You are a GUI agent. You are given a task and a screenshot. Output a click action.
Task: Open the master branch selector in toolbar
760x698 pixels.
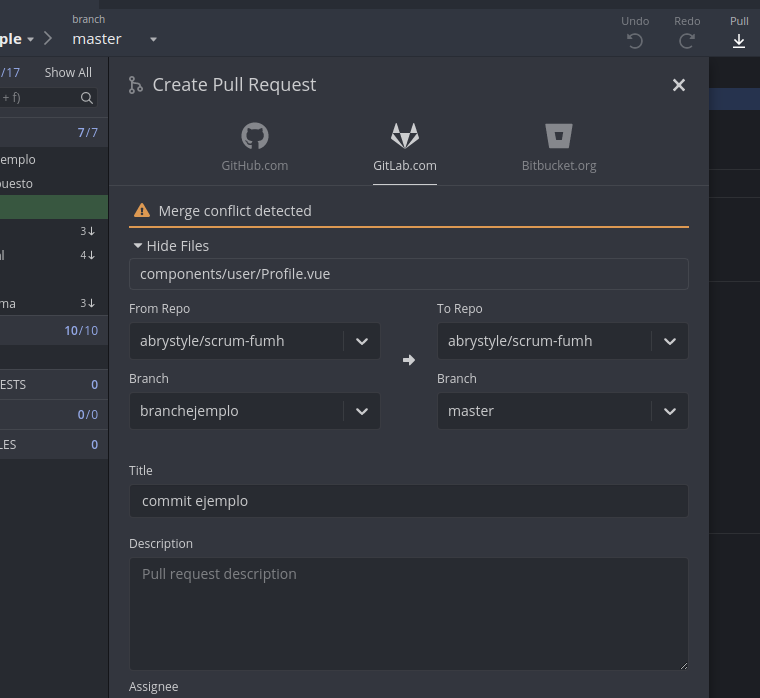153,39
